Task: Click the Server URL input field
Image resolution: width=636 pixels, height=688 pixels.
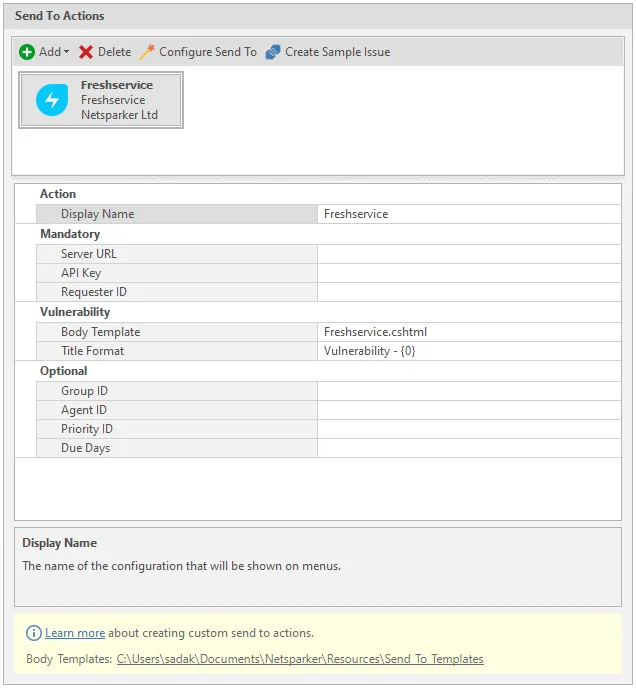Action: [469, 254]
